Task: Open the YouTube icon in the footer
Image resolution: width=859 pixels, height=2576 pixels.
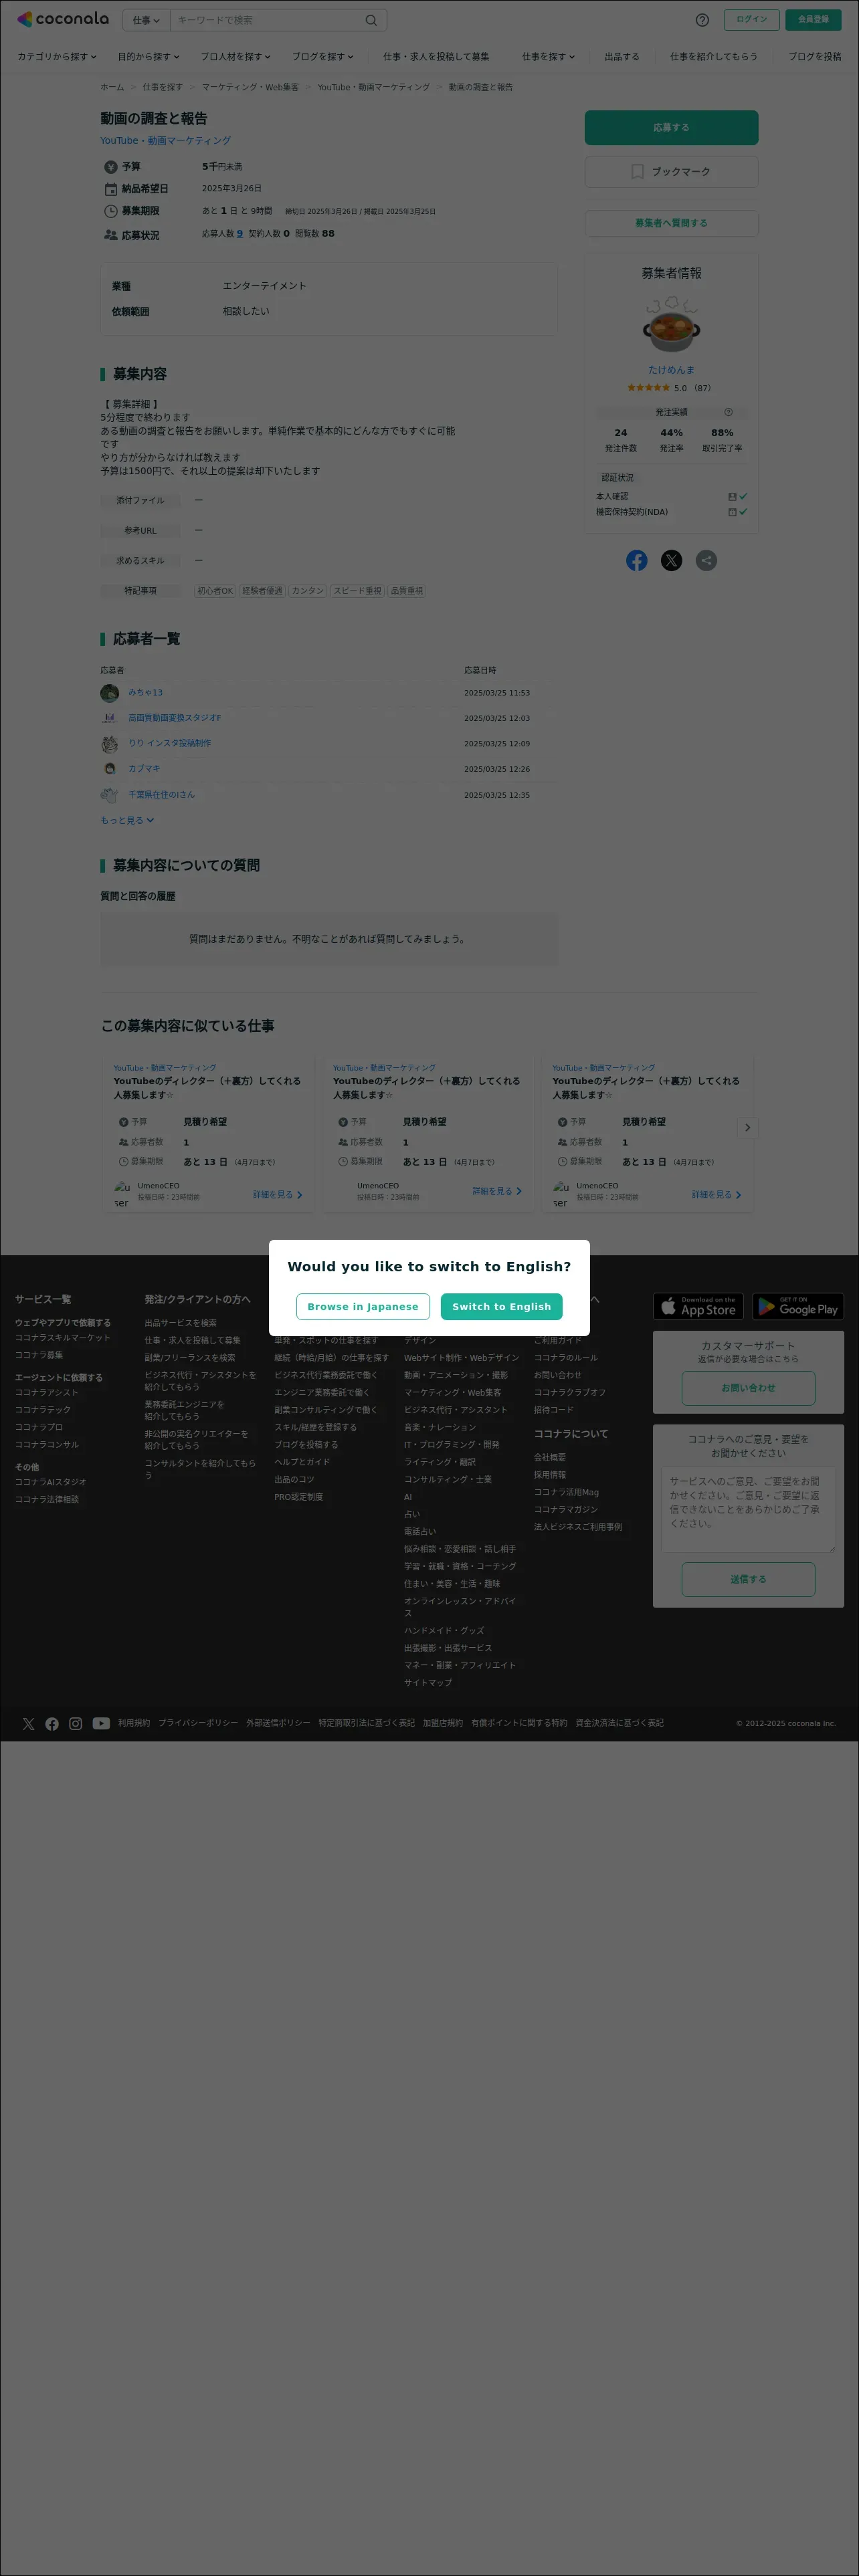Action: click(101, 1723)
